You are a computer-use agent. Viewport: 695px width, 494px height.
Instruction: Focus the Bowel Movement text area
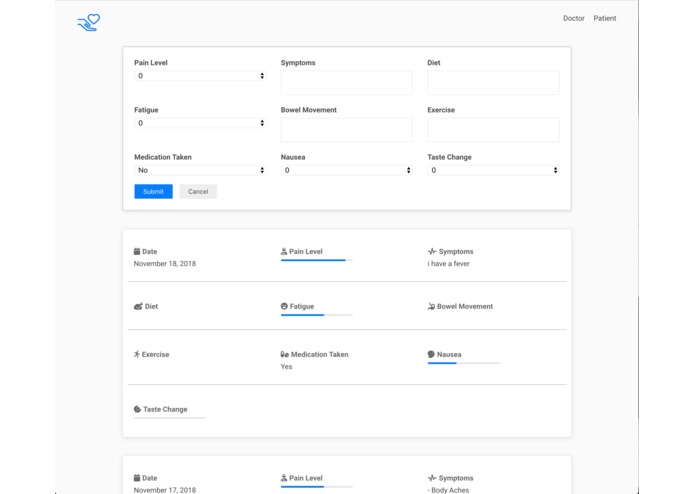point(347,130)
